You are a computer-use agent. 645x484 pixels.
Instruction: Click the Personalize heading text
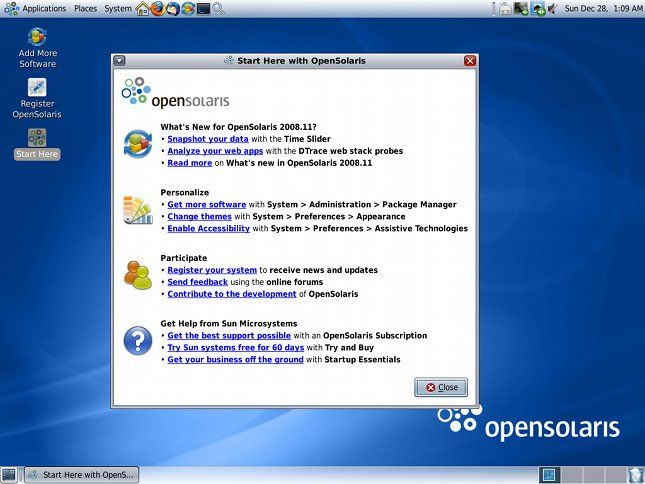pyautogui.click(x=185, y=192)
